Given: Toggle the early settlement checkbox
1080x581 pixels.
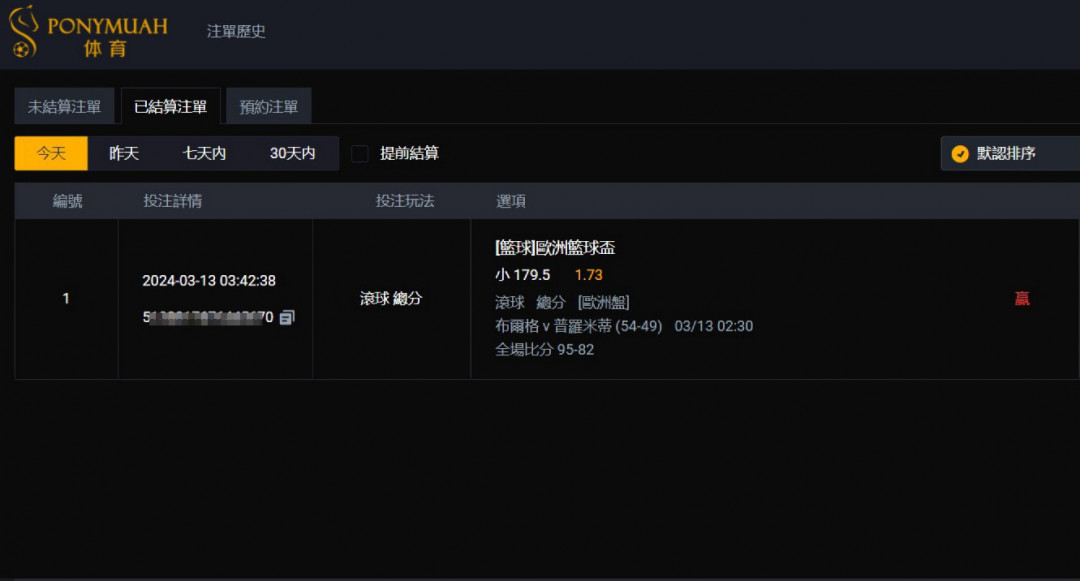Looking at the screenshot, I should pyautogui.click(x=360, y=154).
